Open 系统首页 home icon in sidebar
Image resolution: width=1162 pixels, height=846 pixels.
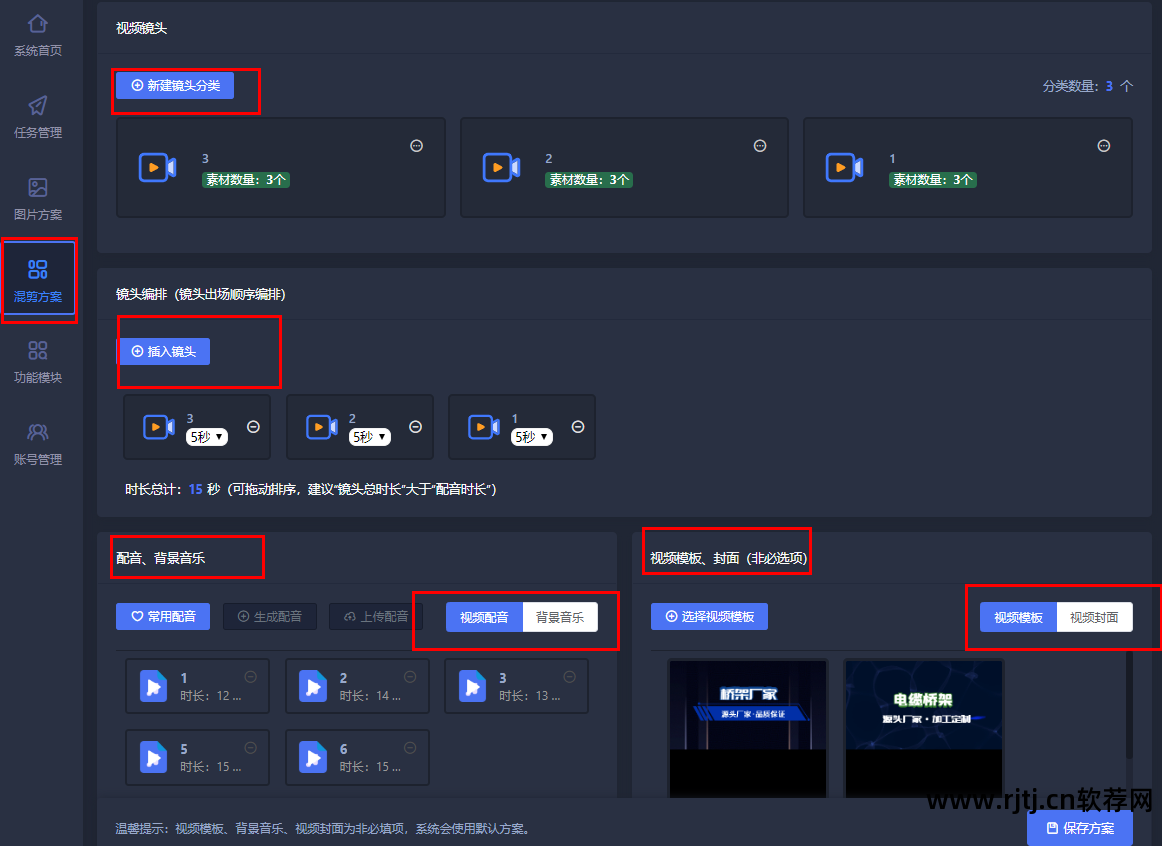(x=38, y=24)
